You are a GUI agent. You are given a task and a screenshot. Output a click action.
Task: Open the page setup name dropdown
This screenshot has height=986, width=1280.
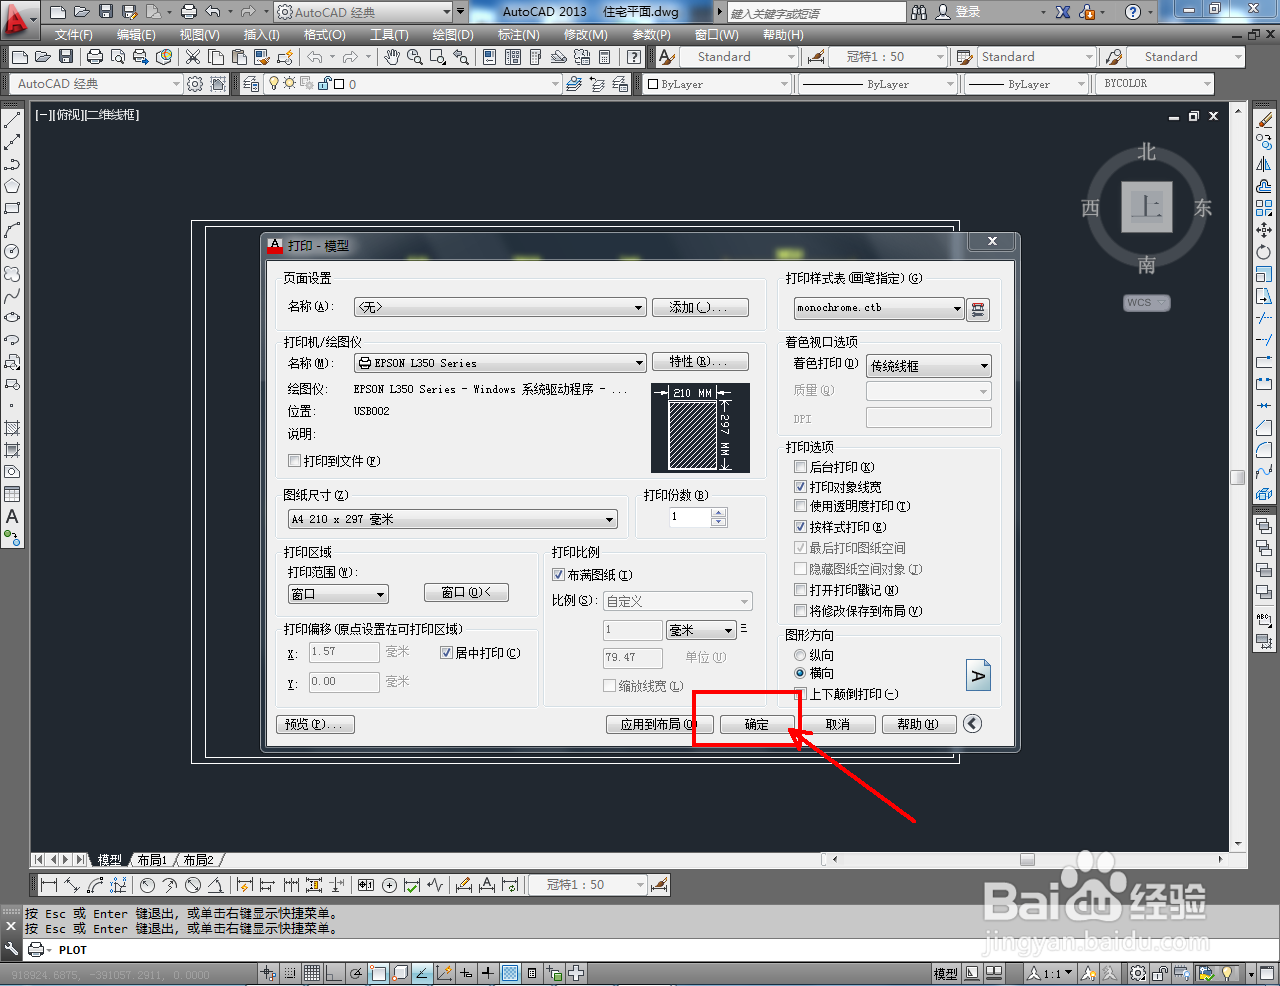point(501,307)
